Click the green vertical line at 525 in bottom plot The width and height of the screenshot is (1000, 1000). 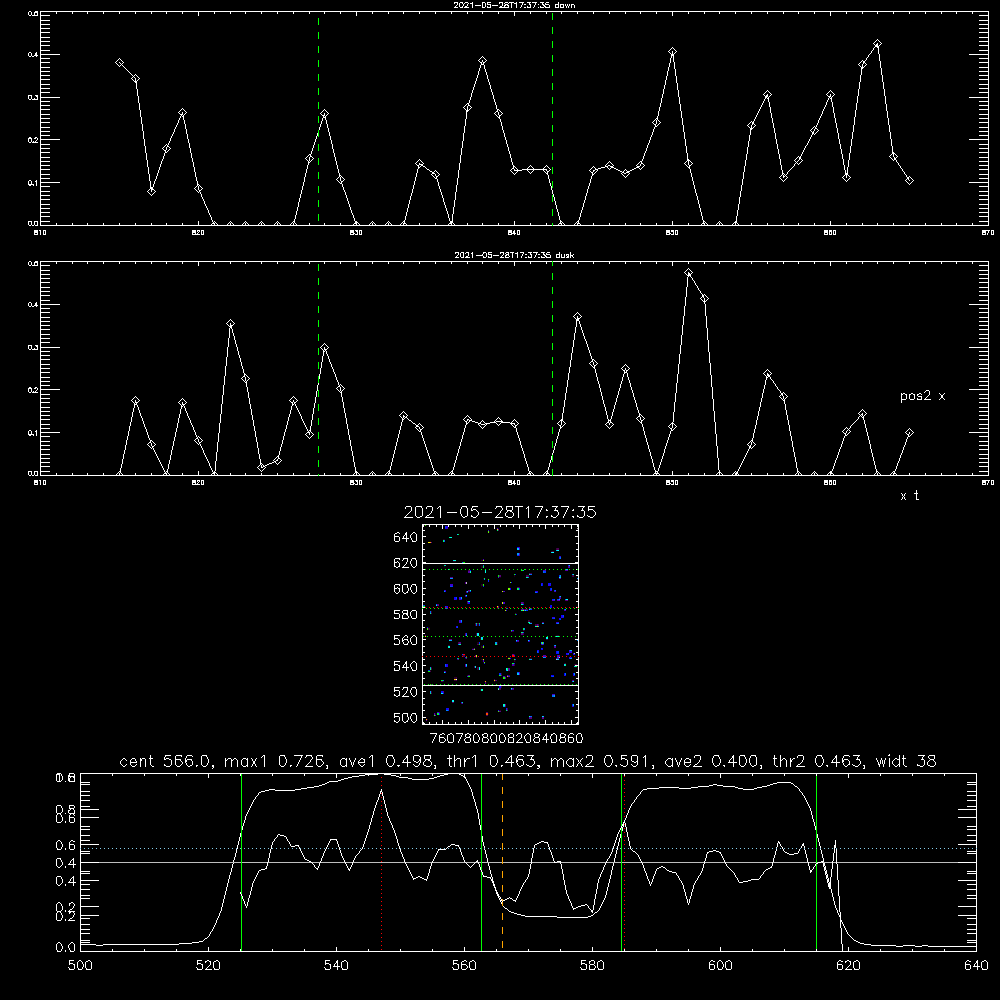point(241,861)
